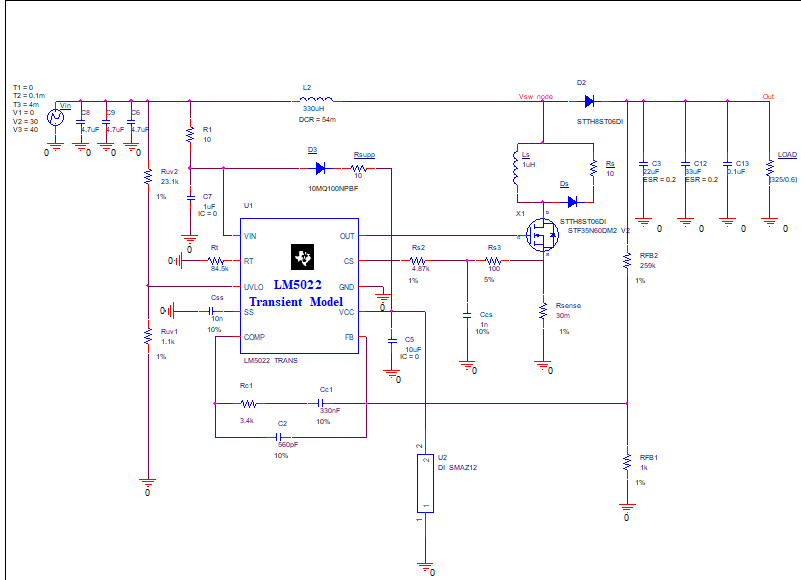Select the Ruv2 resistor symbol
801x580 pixels.
[148, 176]
